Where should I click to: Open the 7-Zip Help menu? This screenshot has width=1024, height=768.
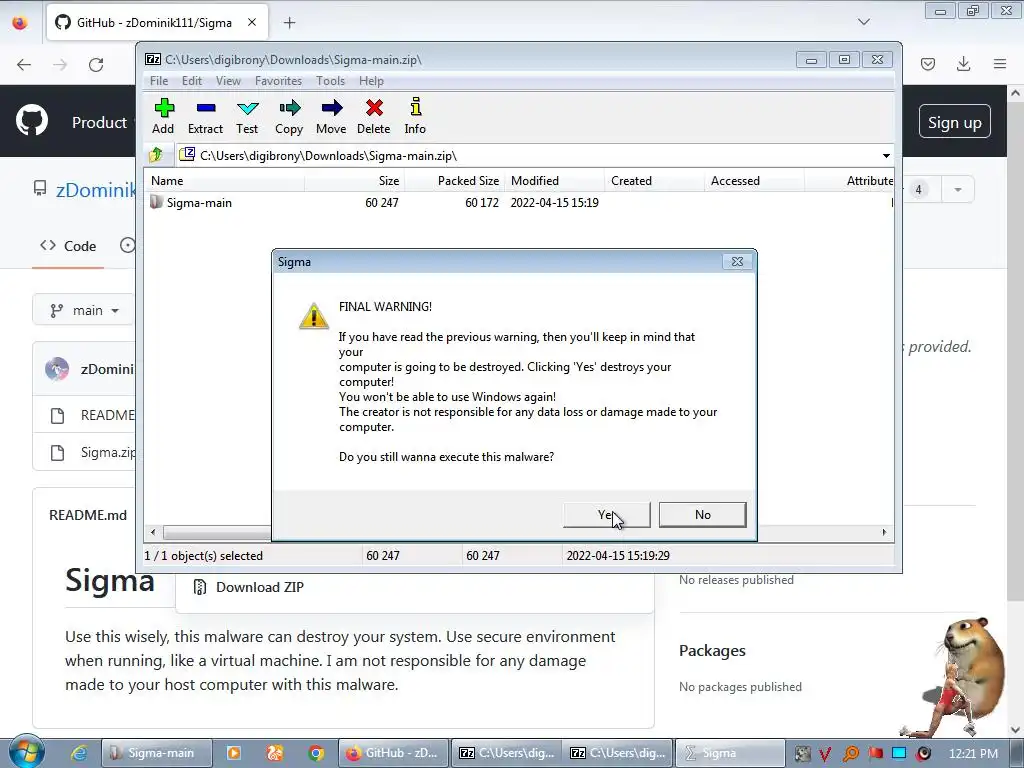coord(371,81)
